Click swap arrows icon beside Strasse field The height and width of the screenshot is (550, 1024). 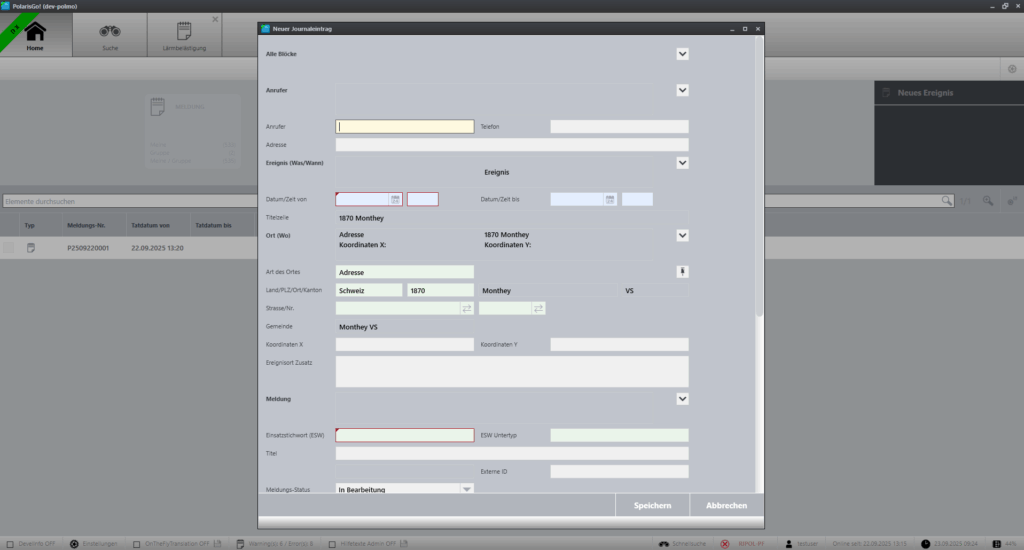466,308
